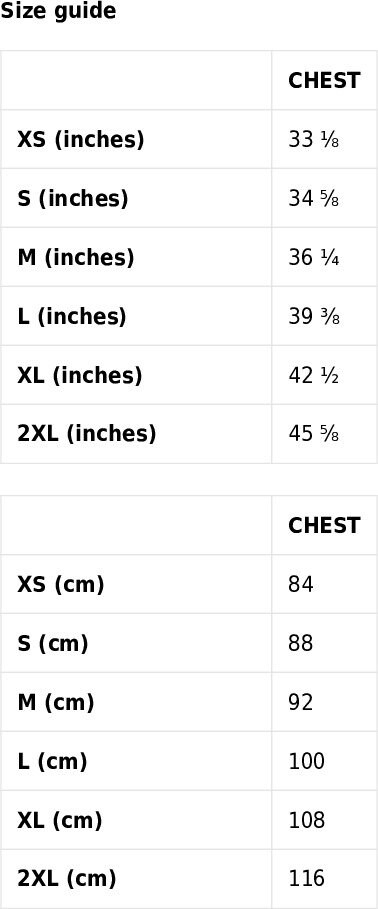This screenshot has height=909, width=378.
Task: Click the 39 ⅜ chest value
Action: tap(313, 317)
